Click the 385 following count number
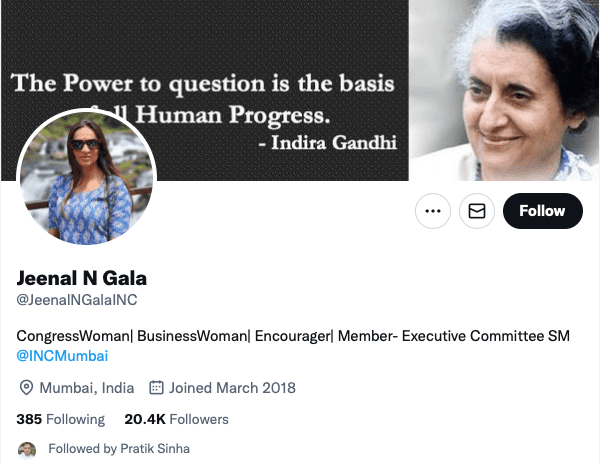 pos(29,419)
